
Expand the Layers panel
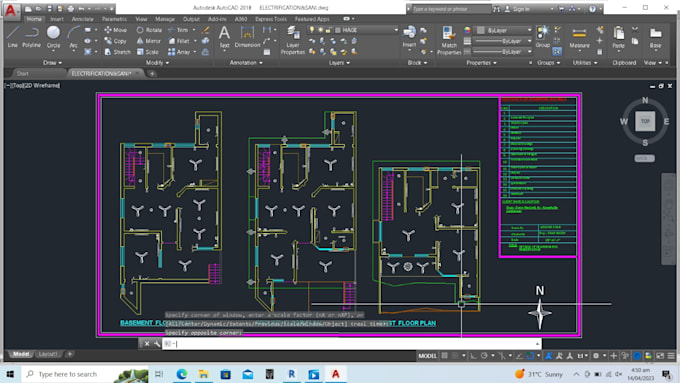339,63
